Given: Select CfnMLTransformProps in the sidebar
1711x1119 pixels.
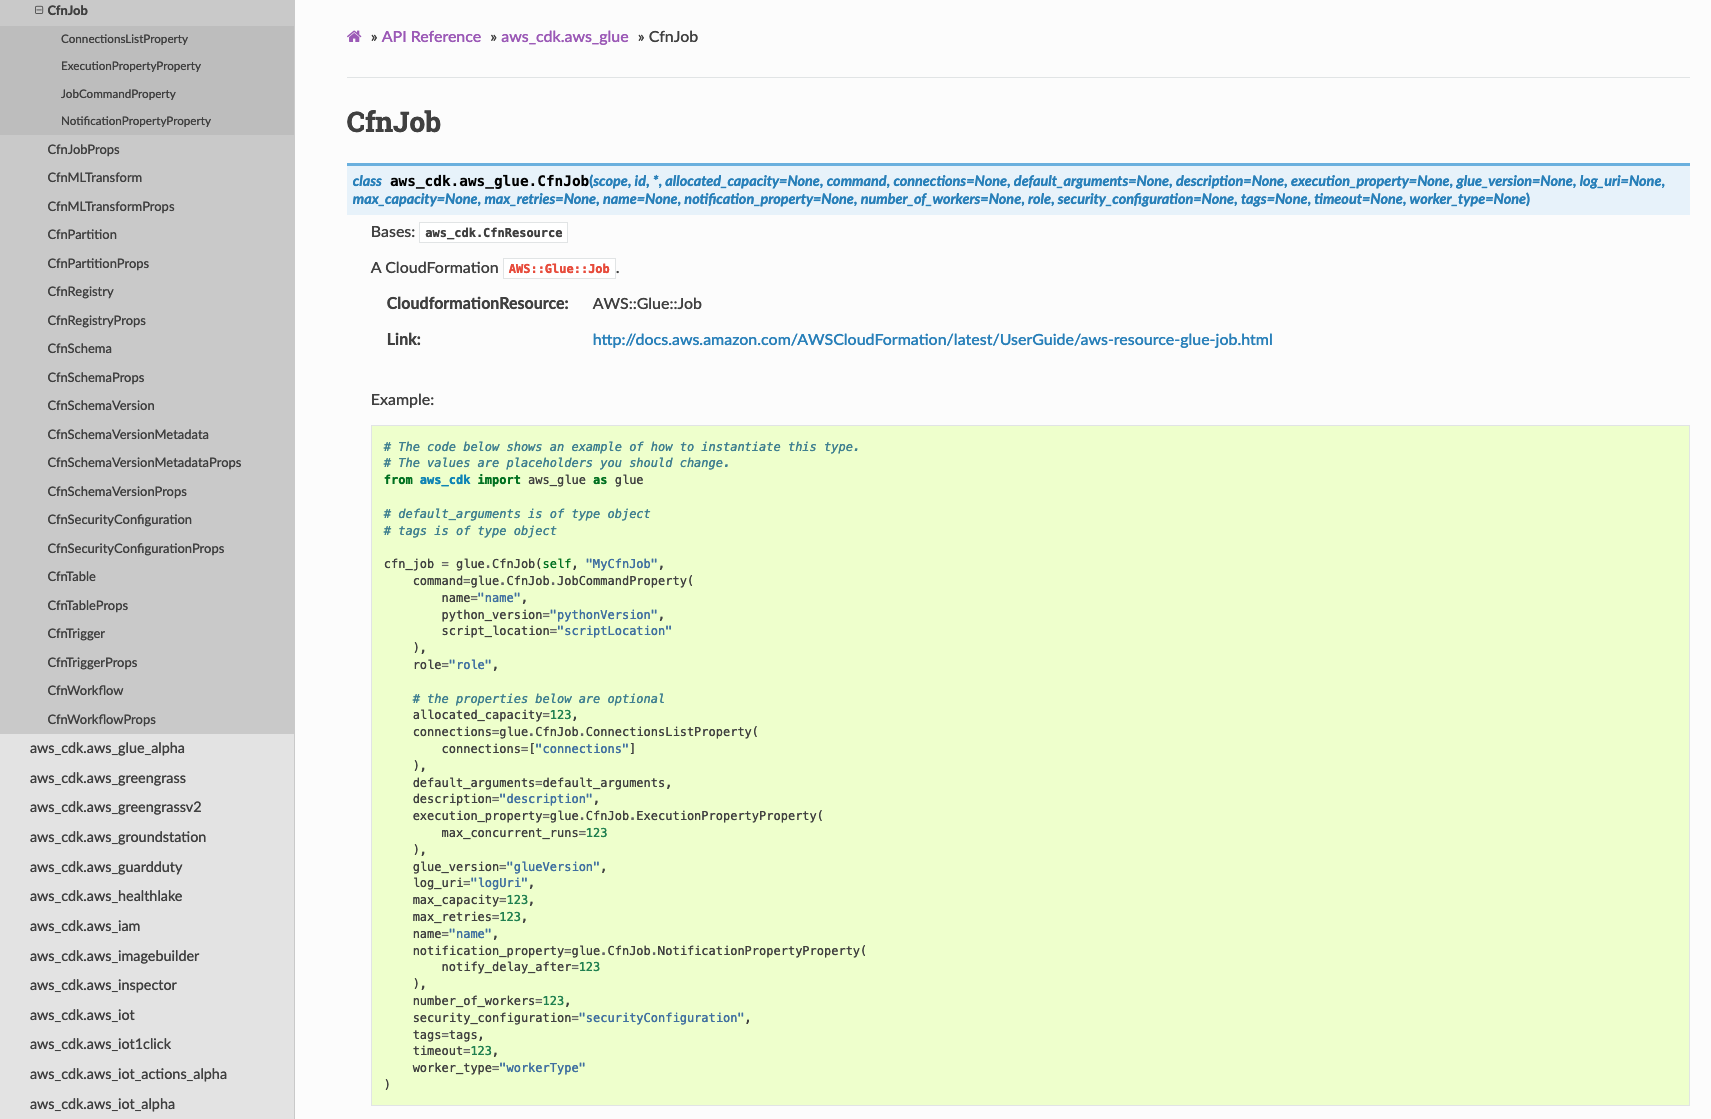Looking at the screenshot, I should pos(111,206).
